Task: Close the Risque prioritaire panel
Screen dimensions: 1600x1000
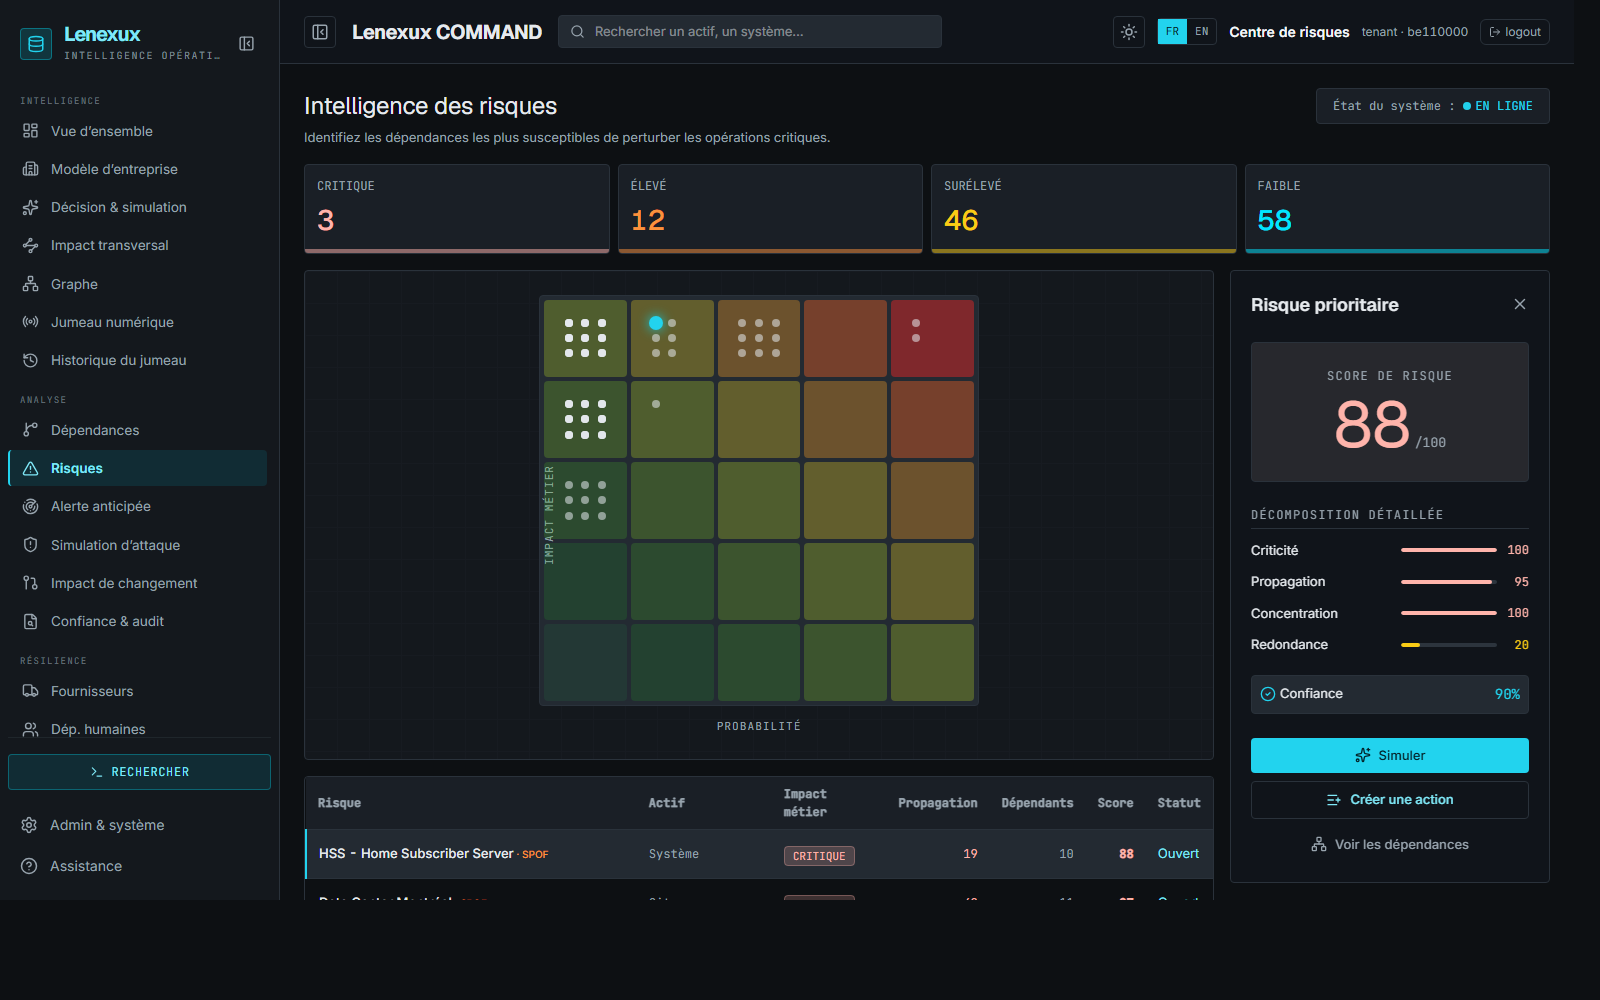Action: point(1520,304)
